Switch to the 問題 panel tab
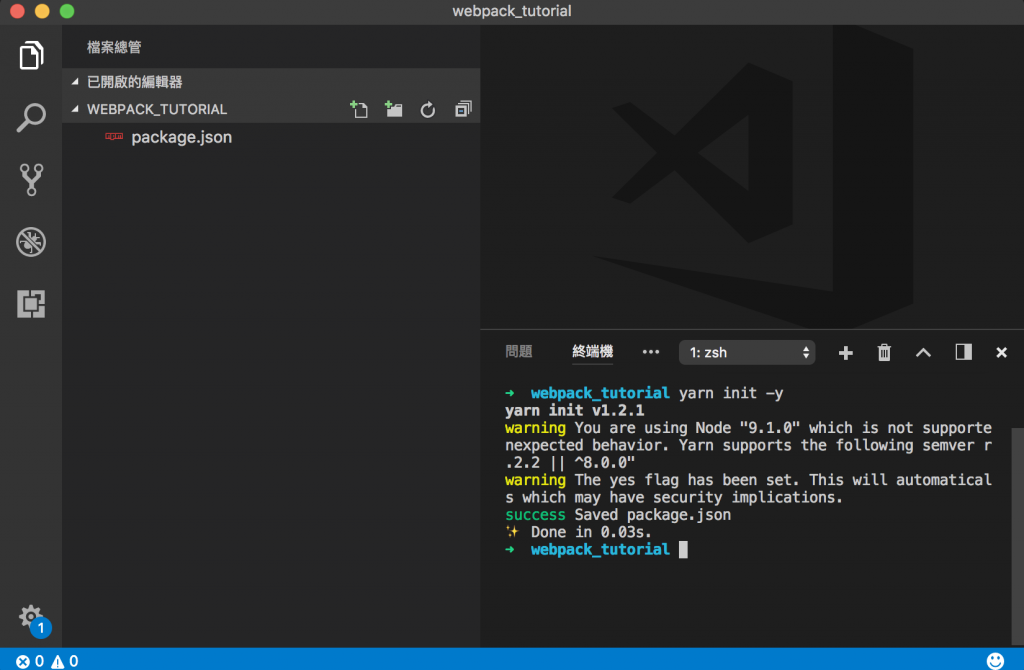 519,352
